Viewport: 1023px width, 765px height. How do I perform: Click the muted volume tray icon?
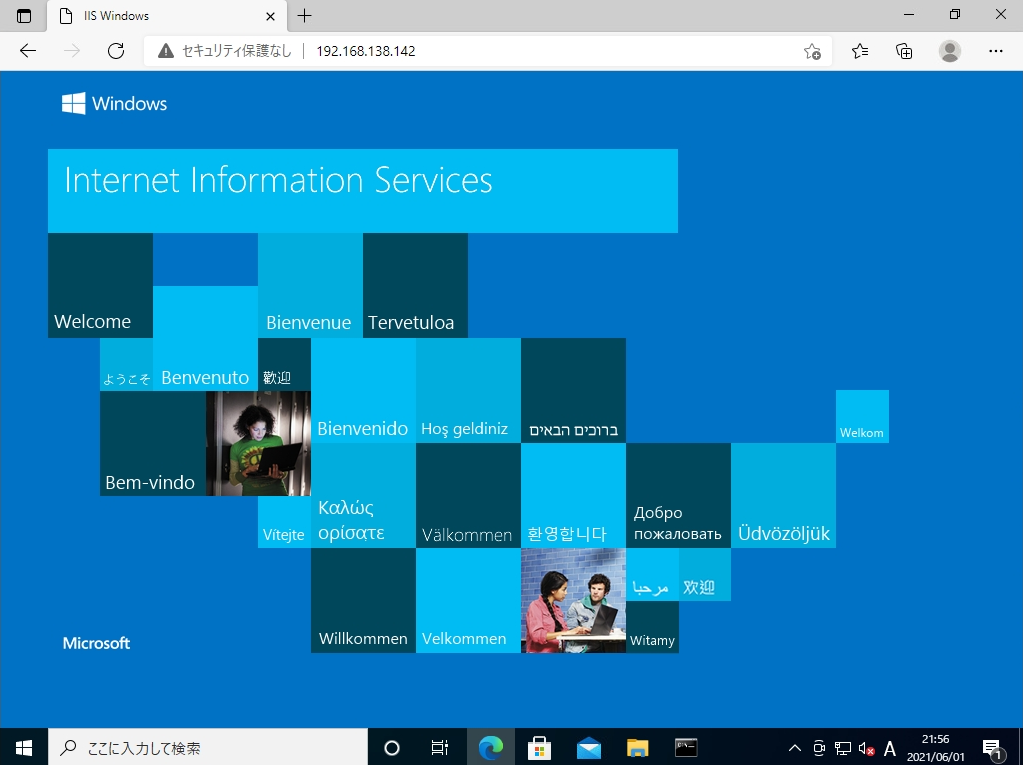[866, 747]
